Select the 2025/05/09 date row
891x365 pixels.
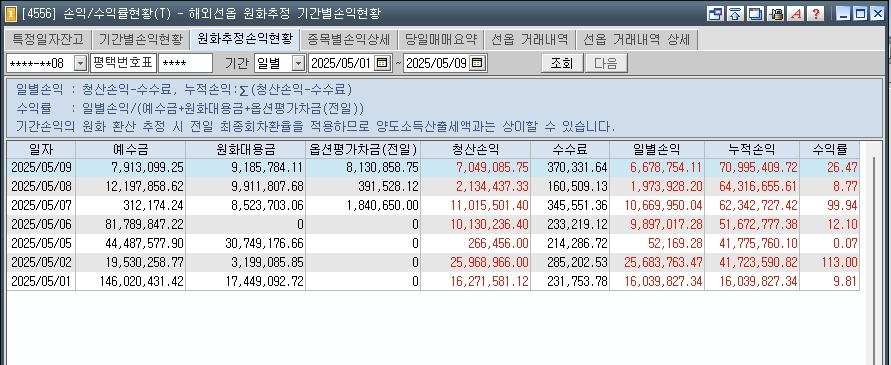click(x=433, y=168)
